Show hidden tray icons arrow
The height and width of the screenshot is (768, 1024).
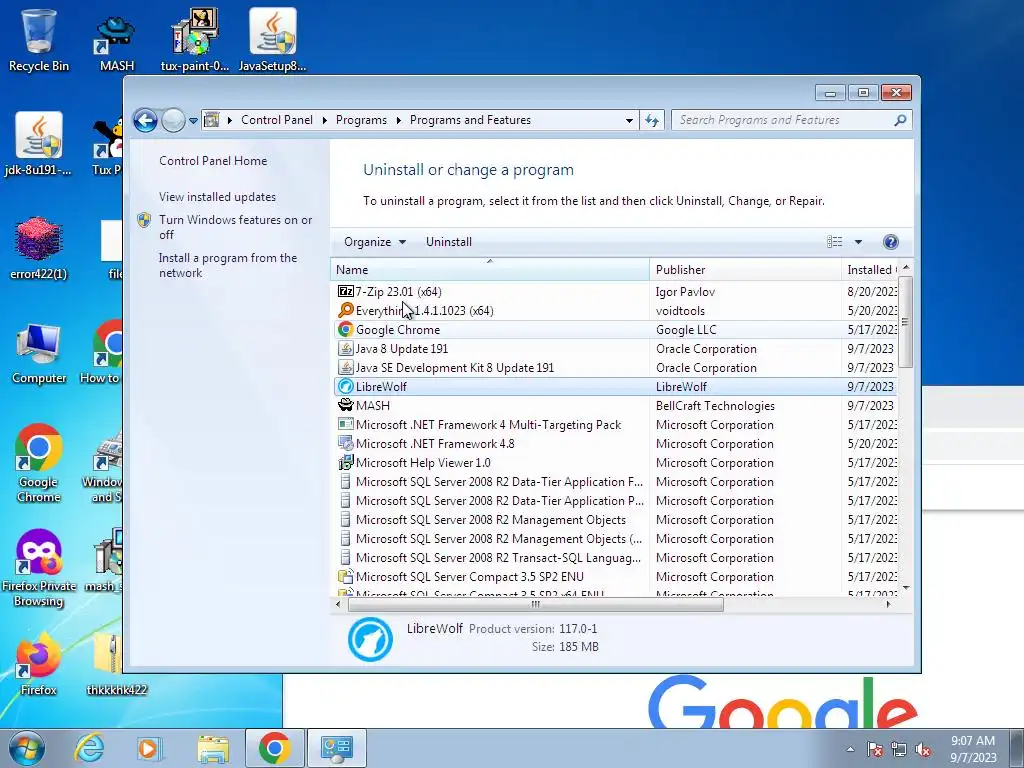pos(850,749)
